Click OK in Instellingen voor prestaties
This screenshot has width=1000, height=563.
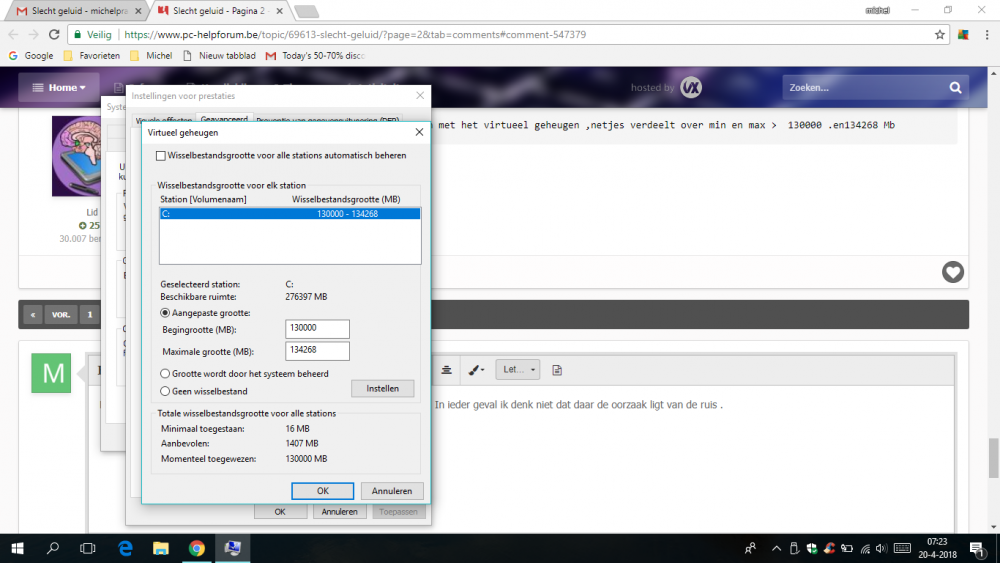coord(280,511)
